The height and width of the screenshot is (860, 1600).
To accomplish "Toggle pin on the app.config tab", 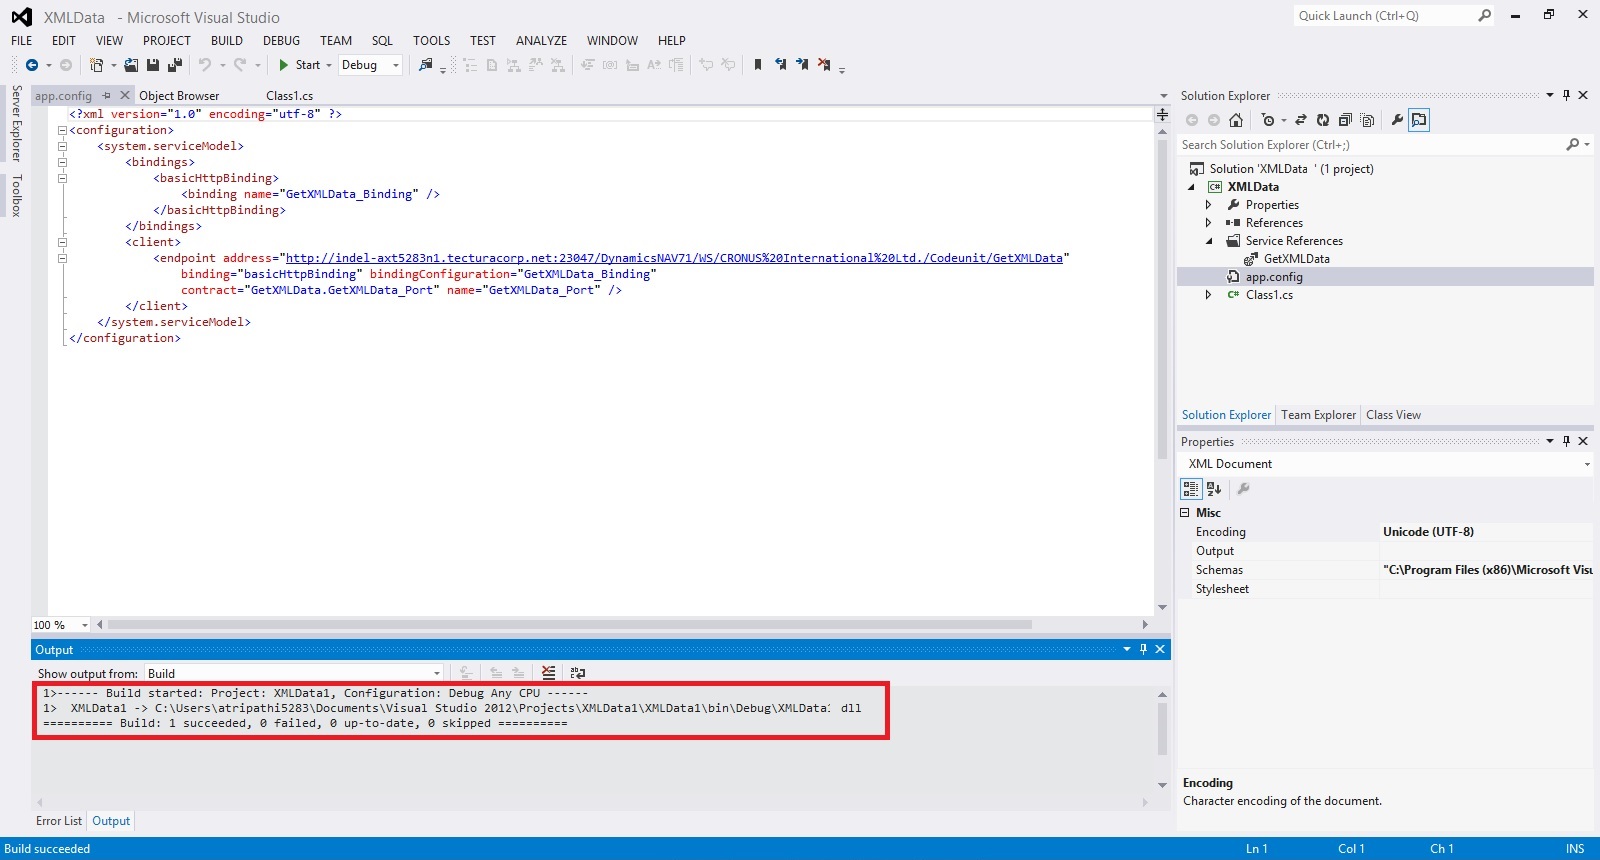I will (x=107, y=96).
